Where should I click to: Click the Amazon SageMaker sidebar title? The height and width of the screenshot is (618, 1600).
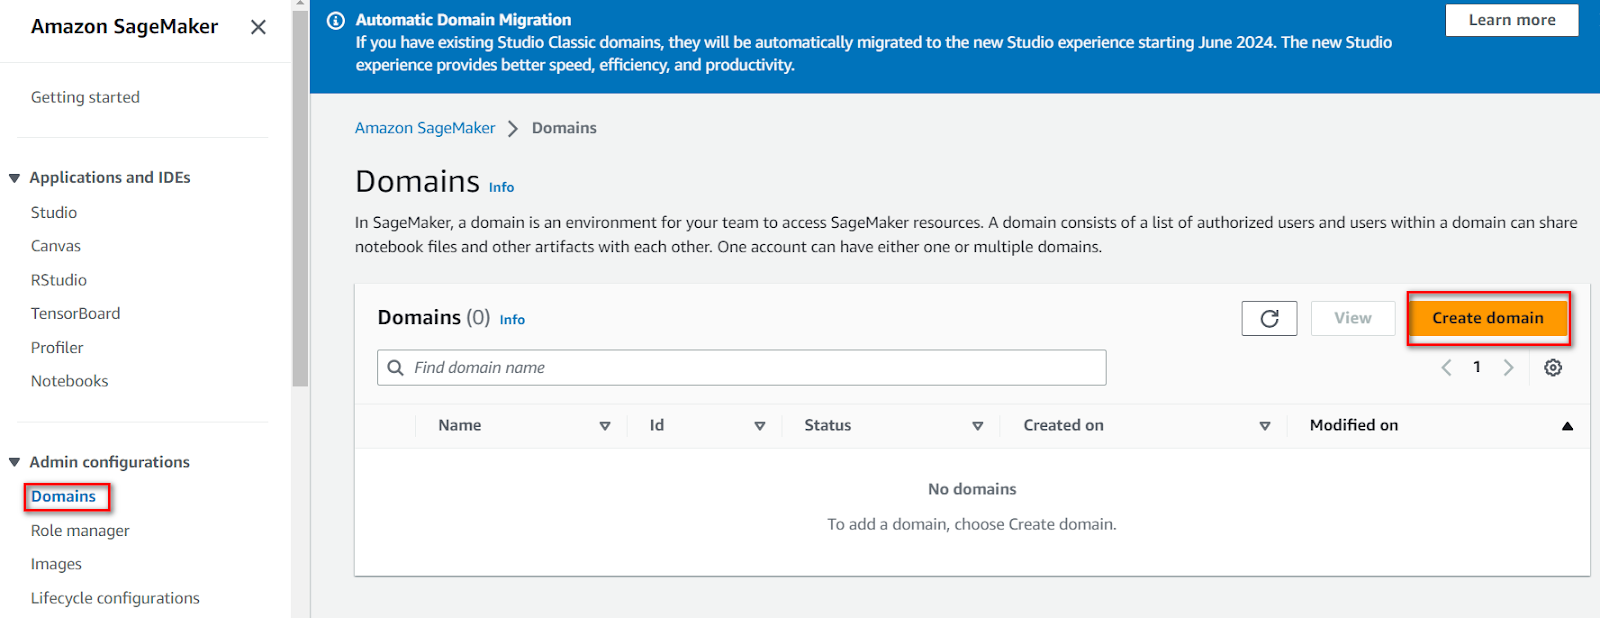click(x=124, y=27)
